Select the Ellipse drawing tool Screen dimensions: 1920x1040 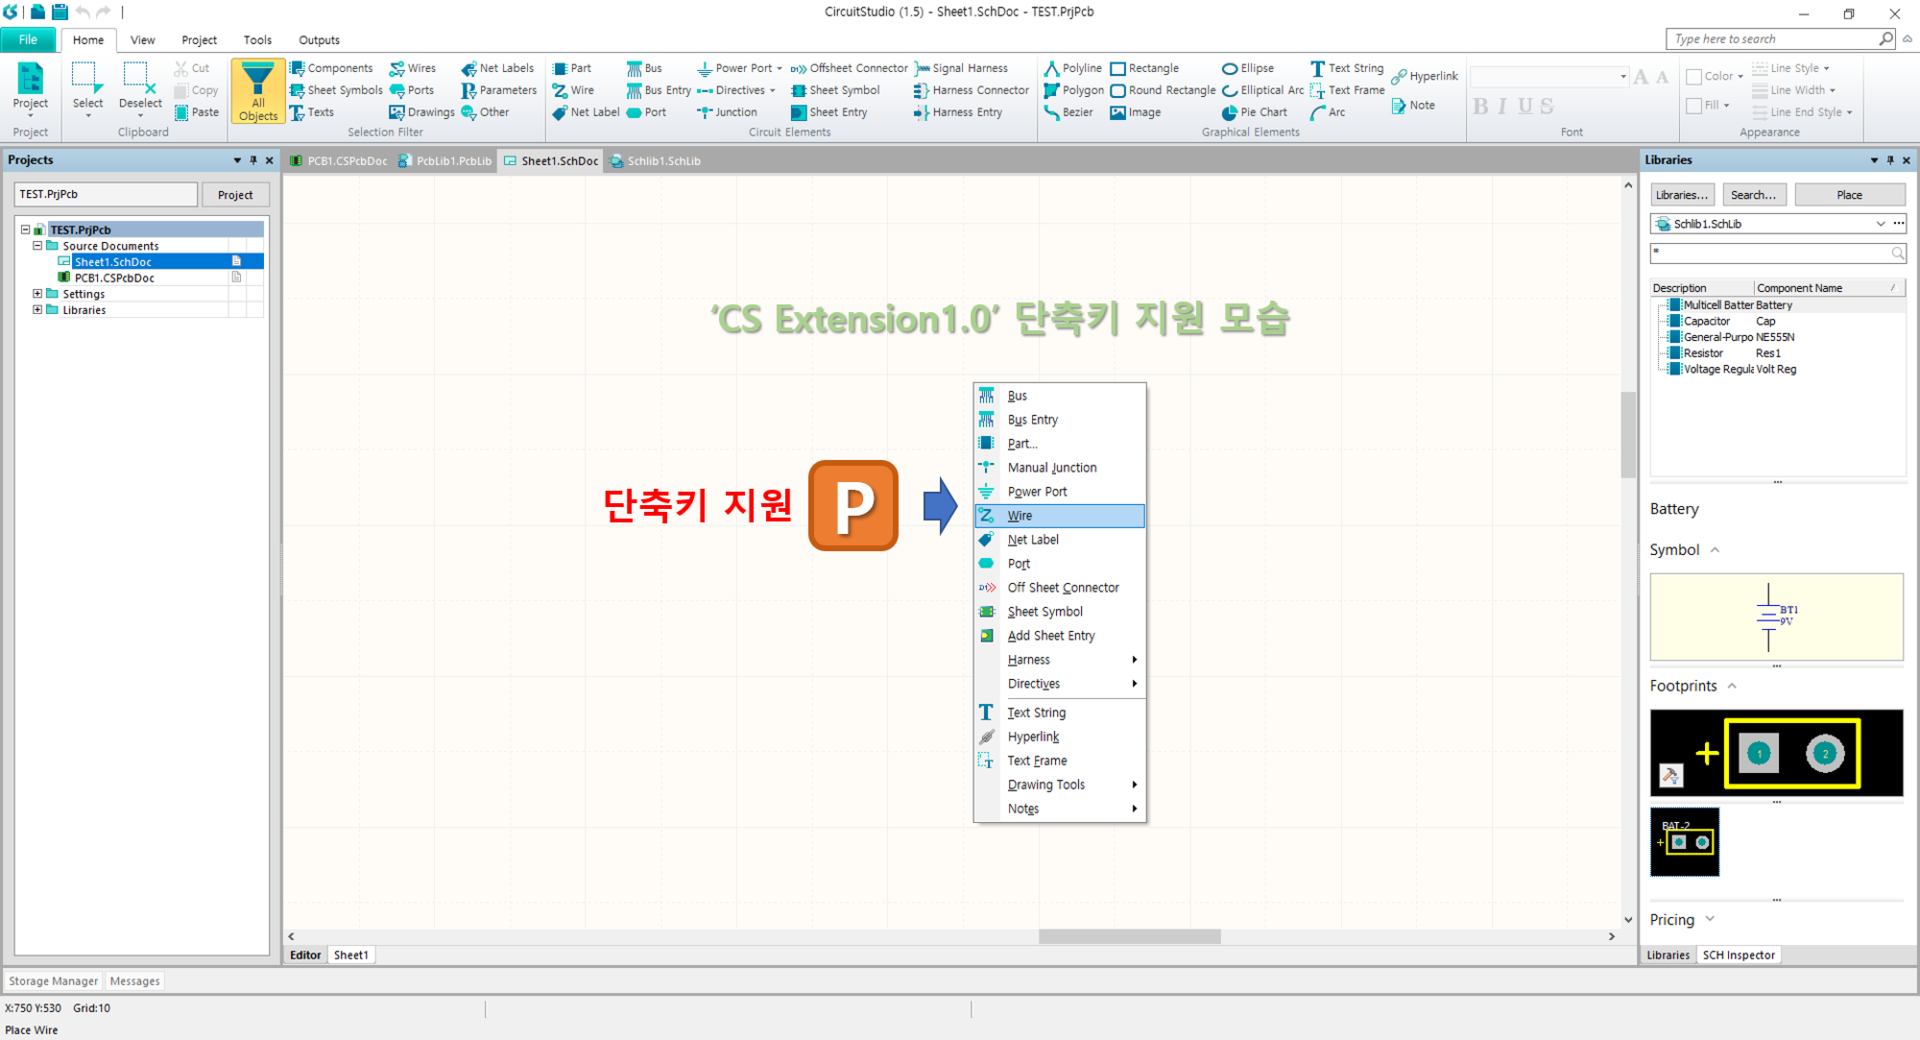coord(1248,68)
